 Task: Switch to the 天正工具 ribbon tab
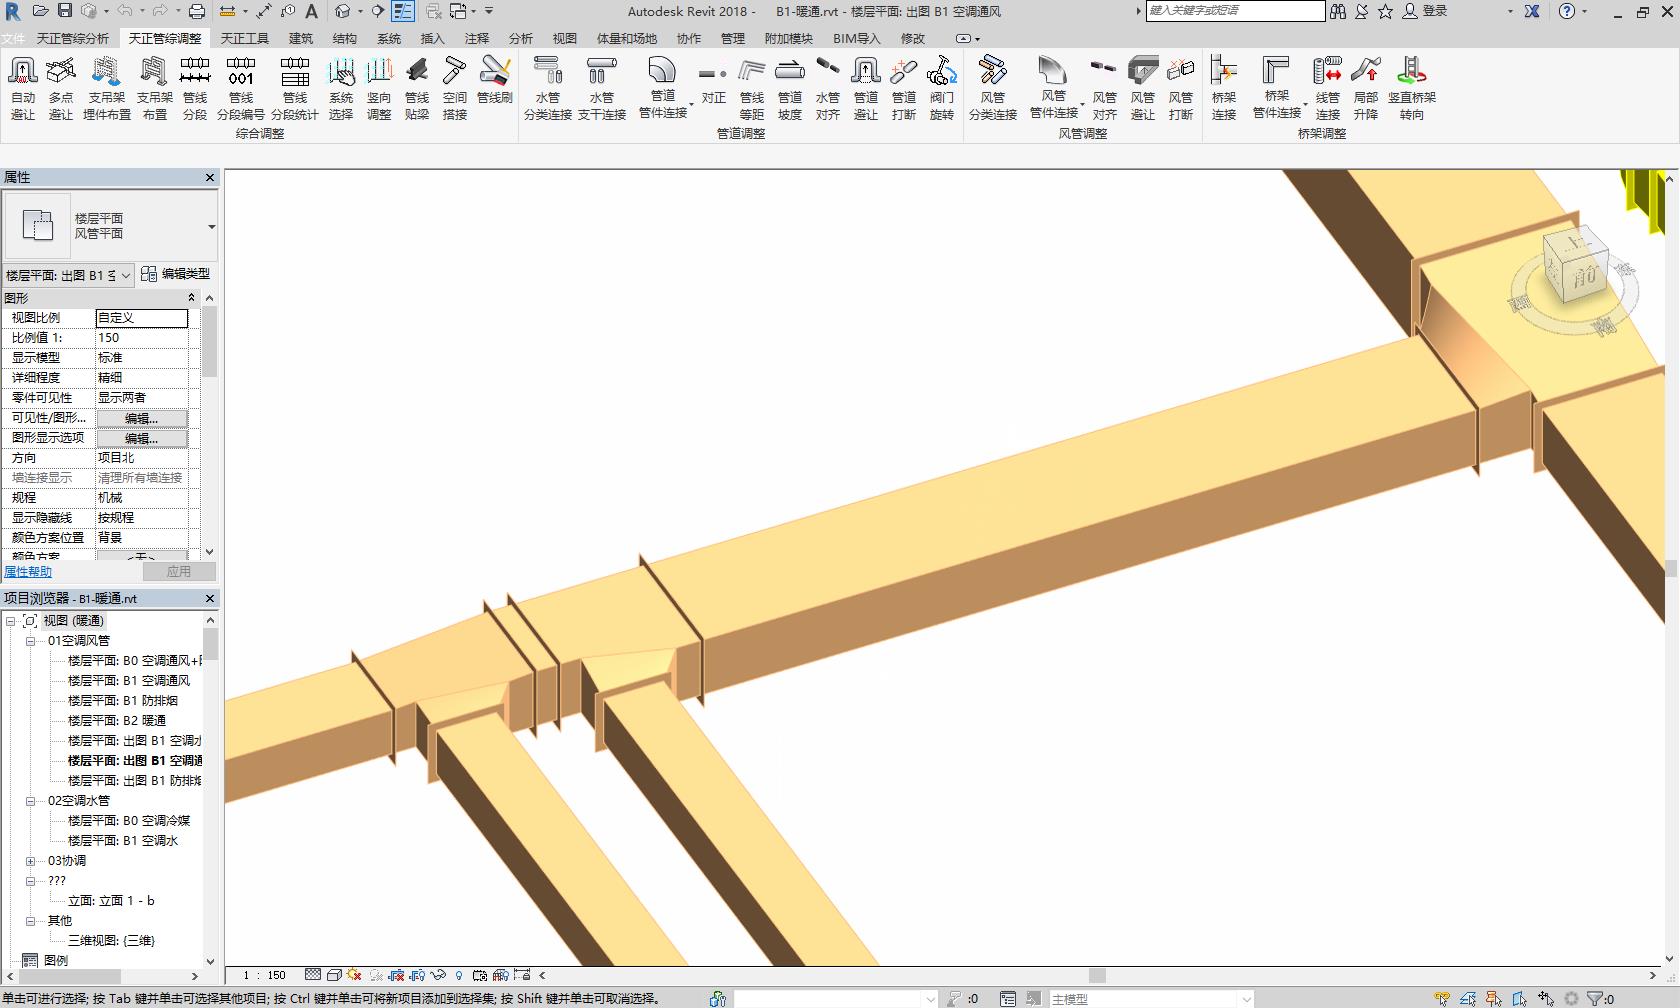[x=244, y=38]
